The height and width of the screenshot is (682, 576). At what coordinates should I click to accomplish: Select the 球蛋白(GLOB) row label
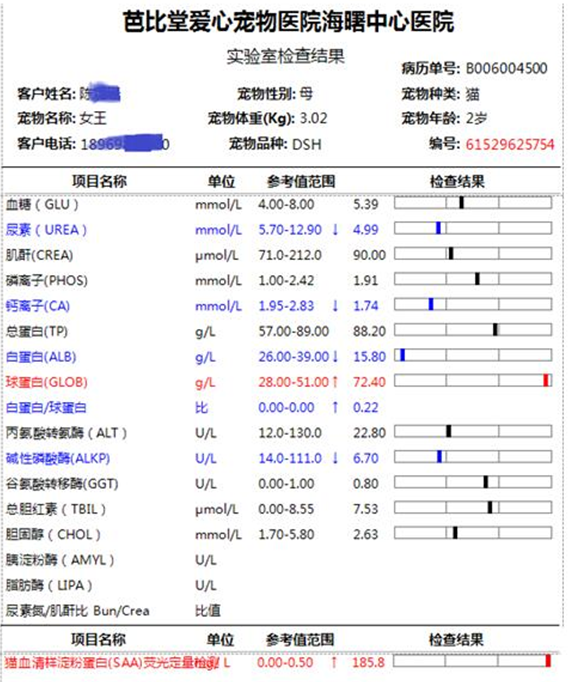(x=47, y=382)
